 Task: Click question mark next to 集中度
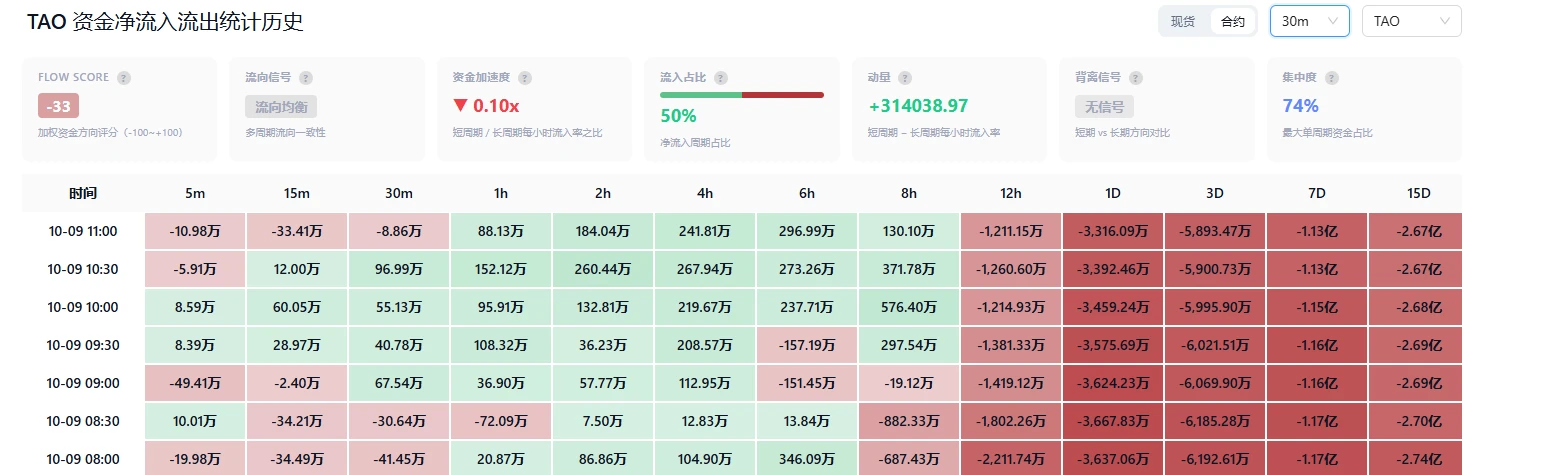[1332, 77]
